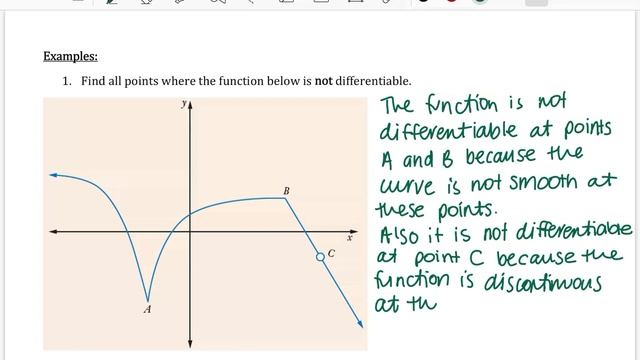This screenshot has height=360, width=640.
Task: Select point label "A" on the graph
Action: (x=147, y=309)
